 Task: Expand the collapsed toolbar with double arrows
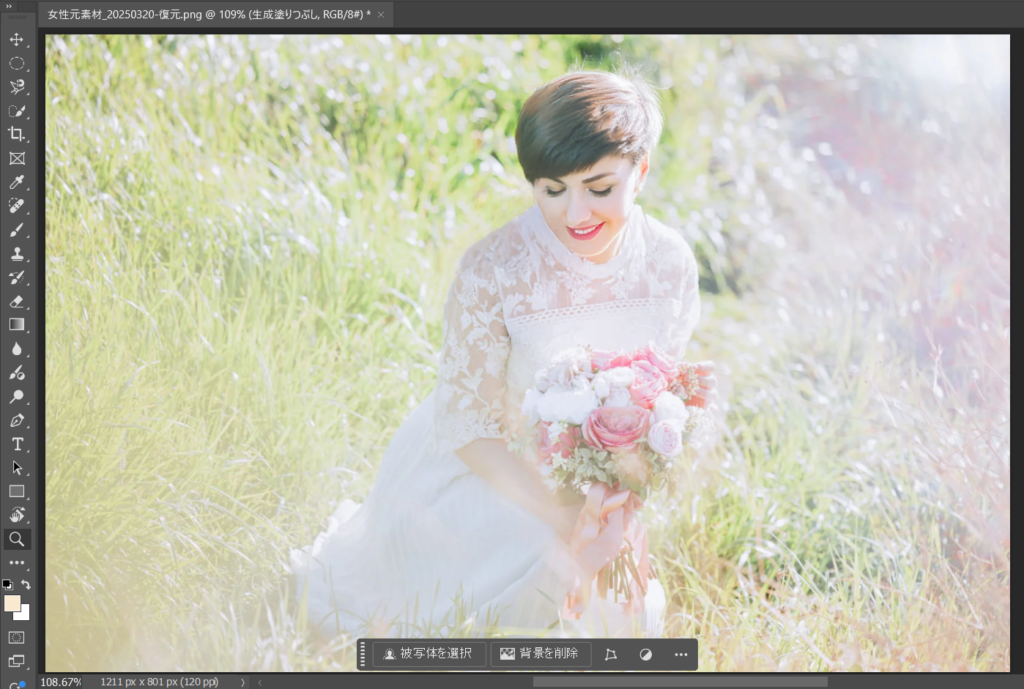(x=9, y=6)
